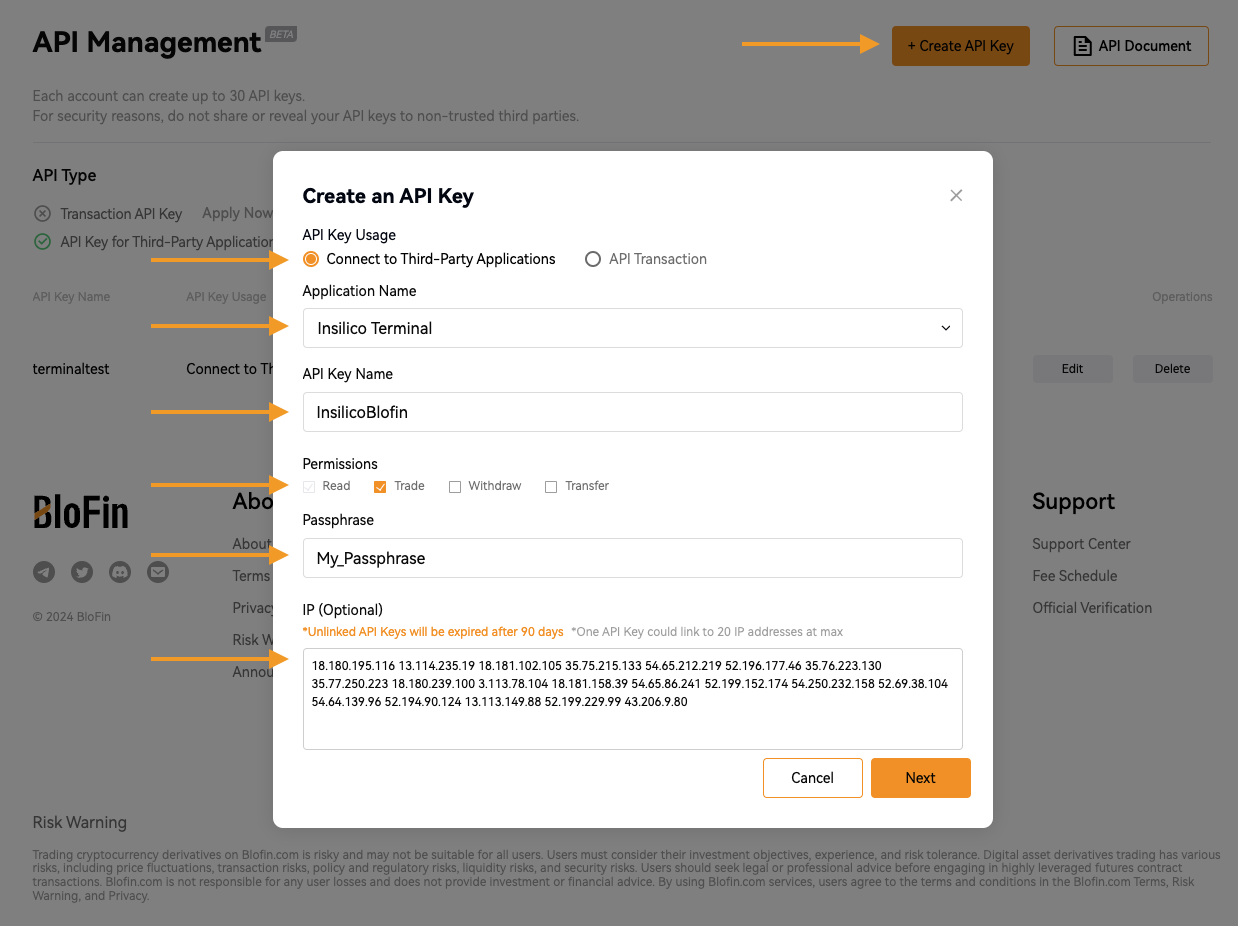Cancel the API key creation
The height and width of the screenshot is (926, 1238).
point(812,778)
